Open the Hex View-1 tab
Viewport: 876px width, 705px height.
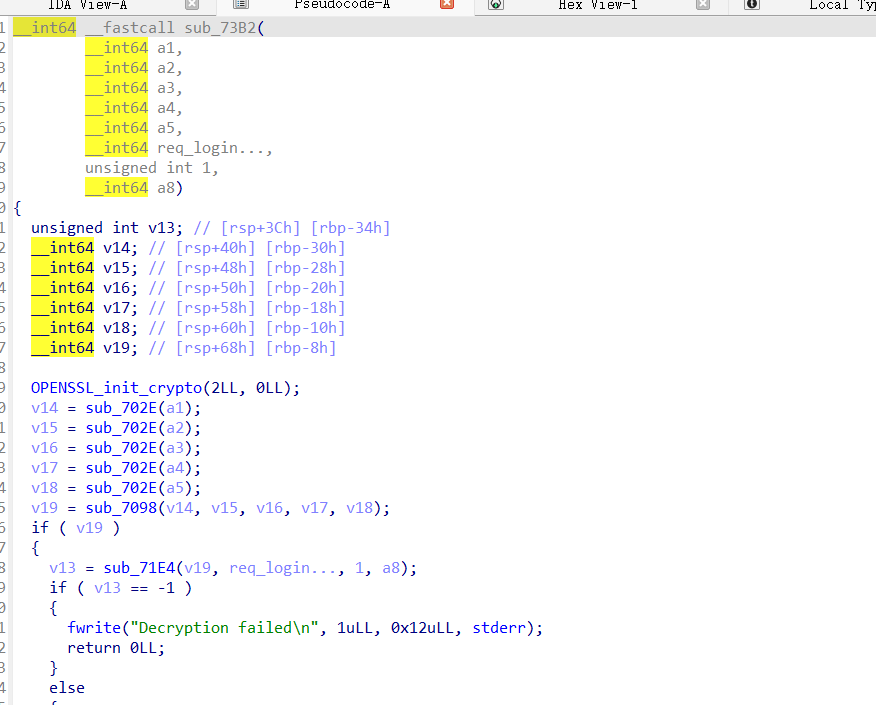pyautogui.click(x=598, y=4)
